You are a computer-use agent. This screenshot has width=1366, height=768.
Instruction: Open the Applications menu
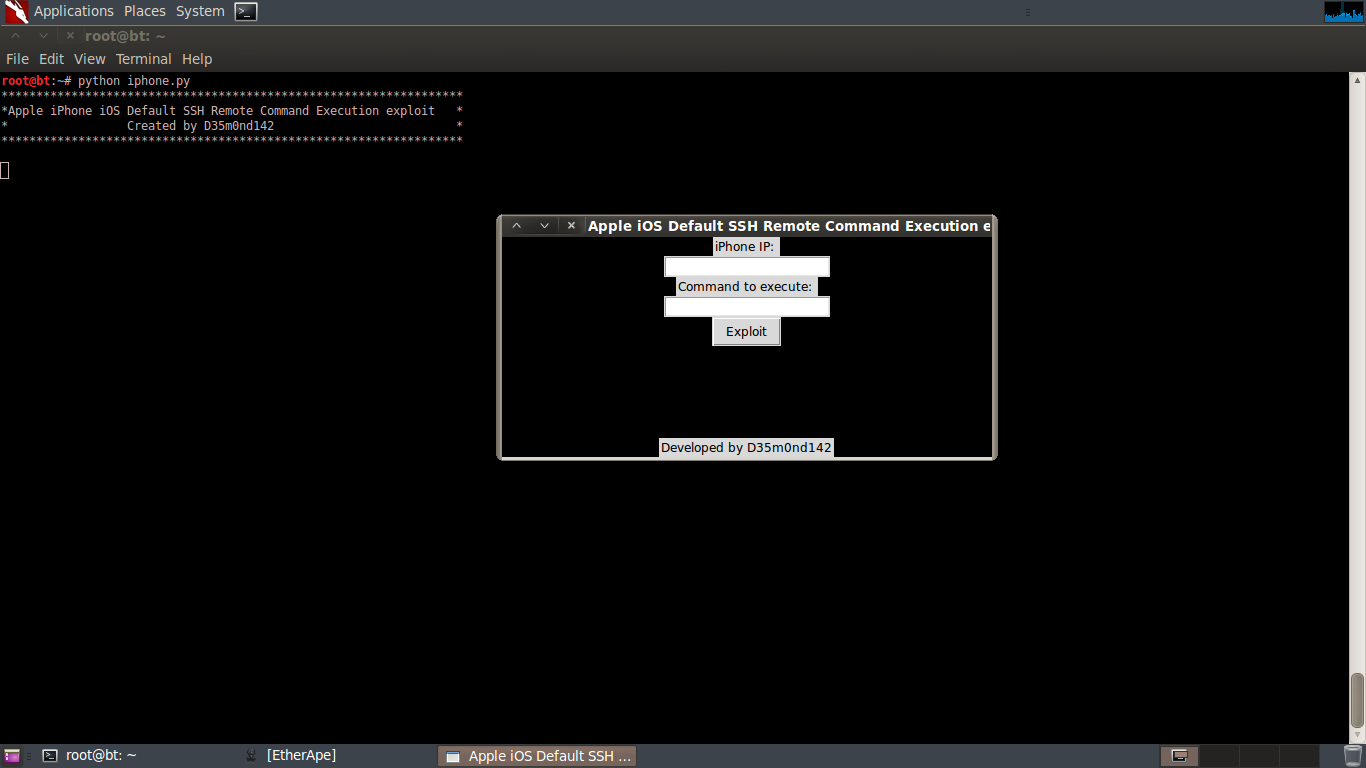[x=74, y=12]
